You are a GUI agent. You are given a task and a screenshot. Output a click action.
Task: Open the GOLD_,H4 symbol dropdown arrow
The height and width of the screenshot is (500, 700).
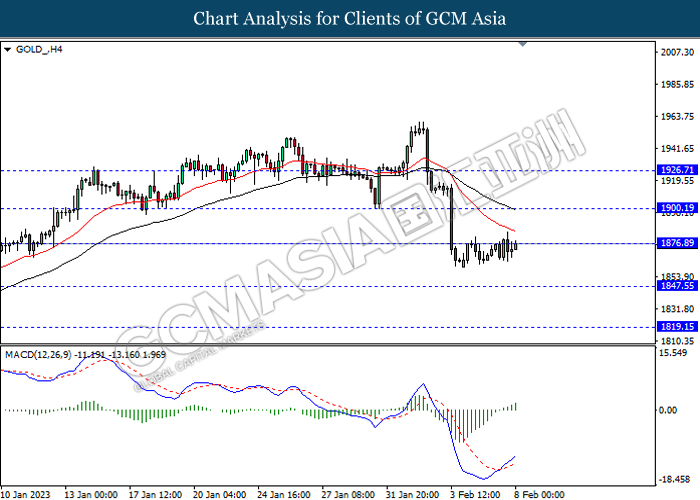(8, 50)
